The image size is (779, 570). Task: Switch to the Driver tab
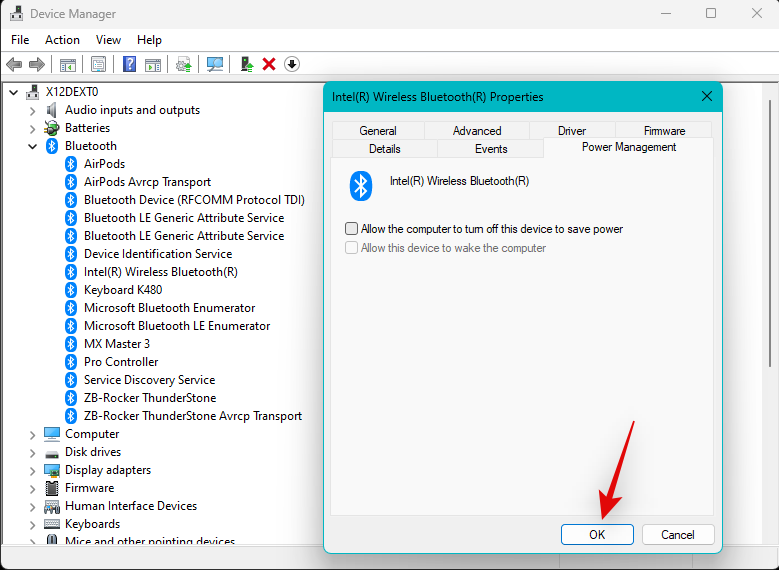pyautogui.click(x=572, y=131)
